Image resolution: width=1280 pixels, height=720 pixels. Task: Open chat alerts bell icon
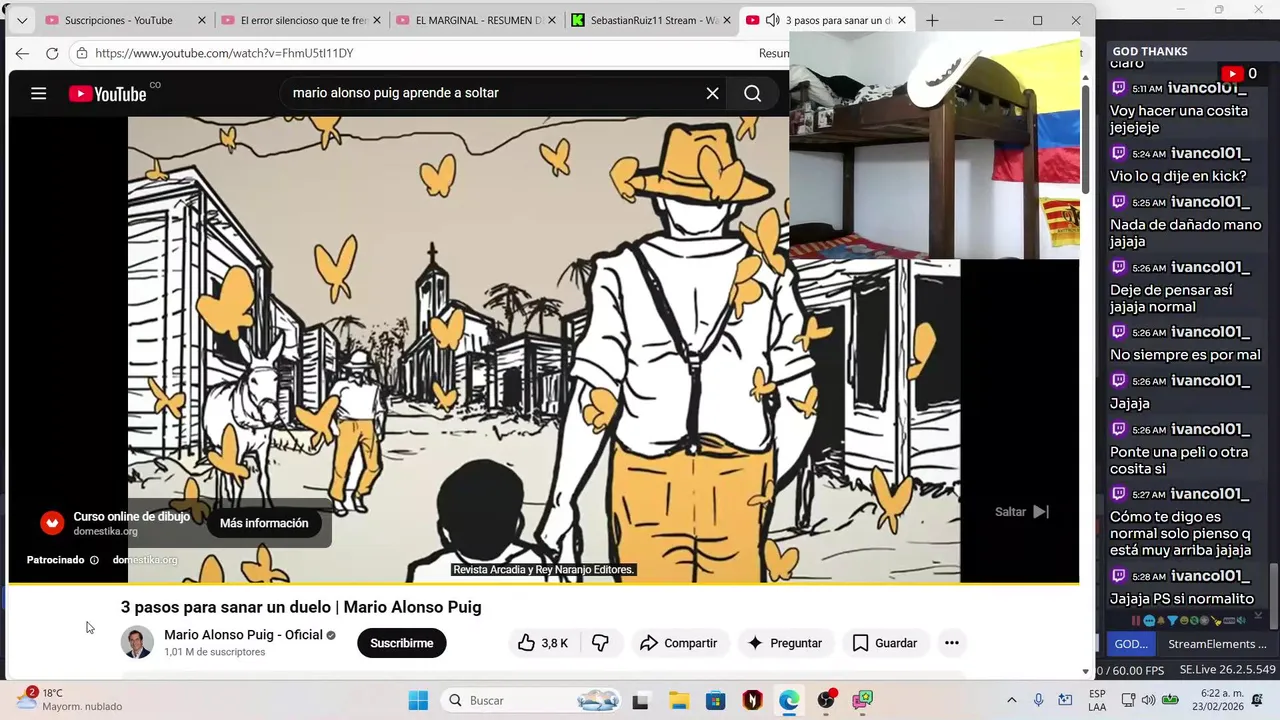1161,621
